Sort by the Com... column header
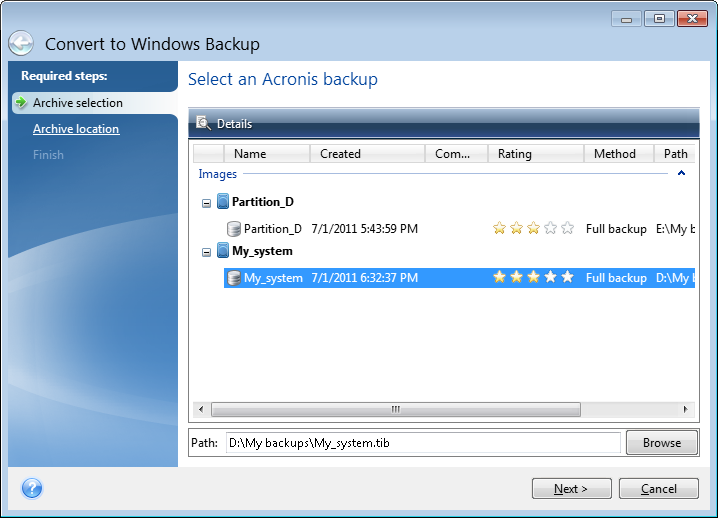 pyautogui.click(x=456, y=153)
